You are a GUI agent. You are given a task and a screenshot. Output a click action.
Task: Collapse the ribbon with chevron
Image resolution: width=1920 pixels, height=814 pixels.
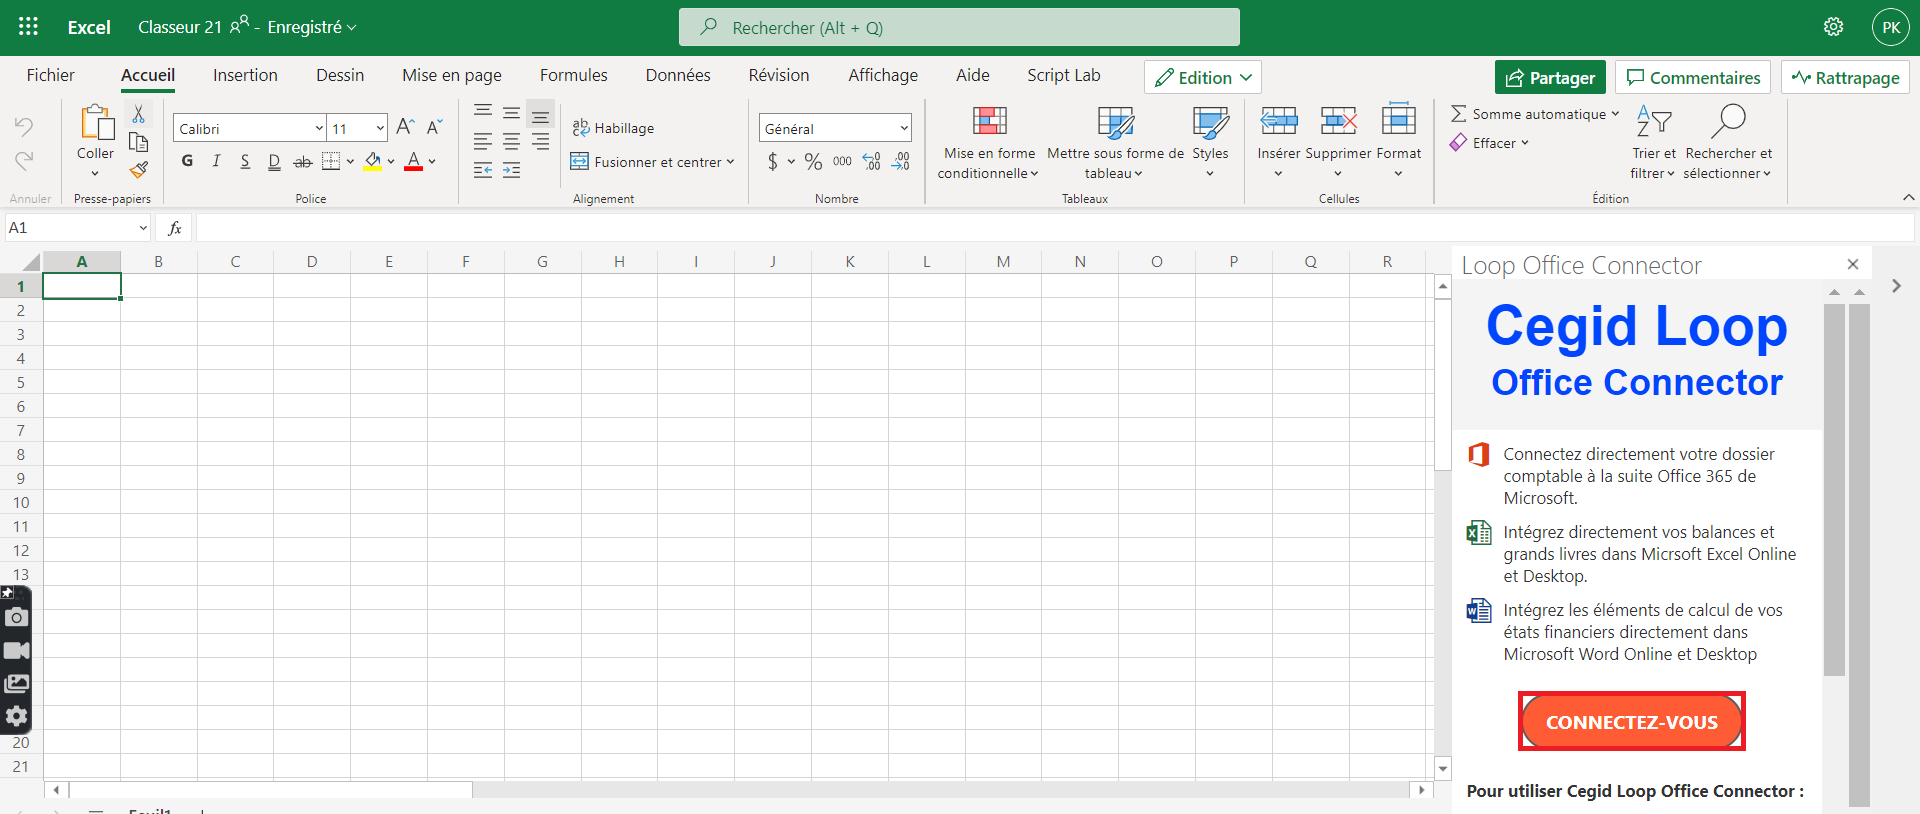1908,197
